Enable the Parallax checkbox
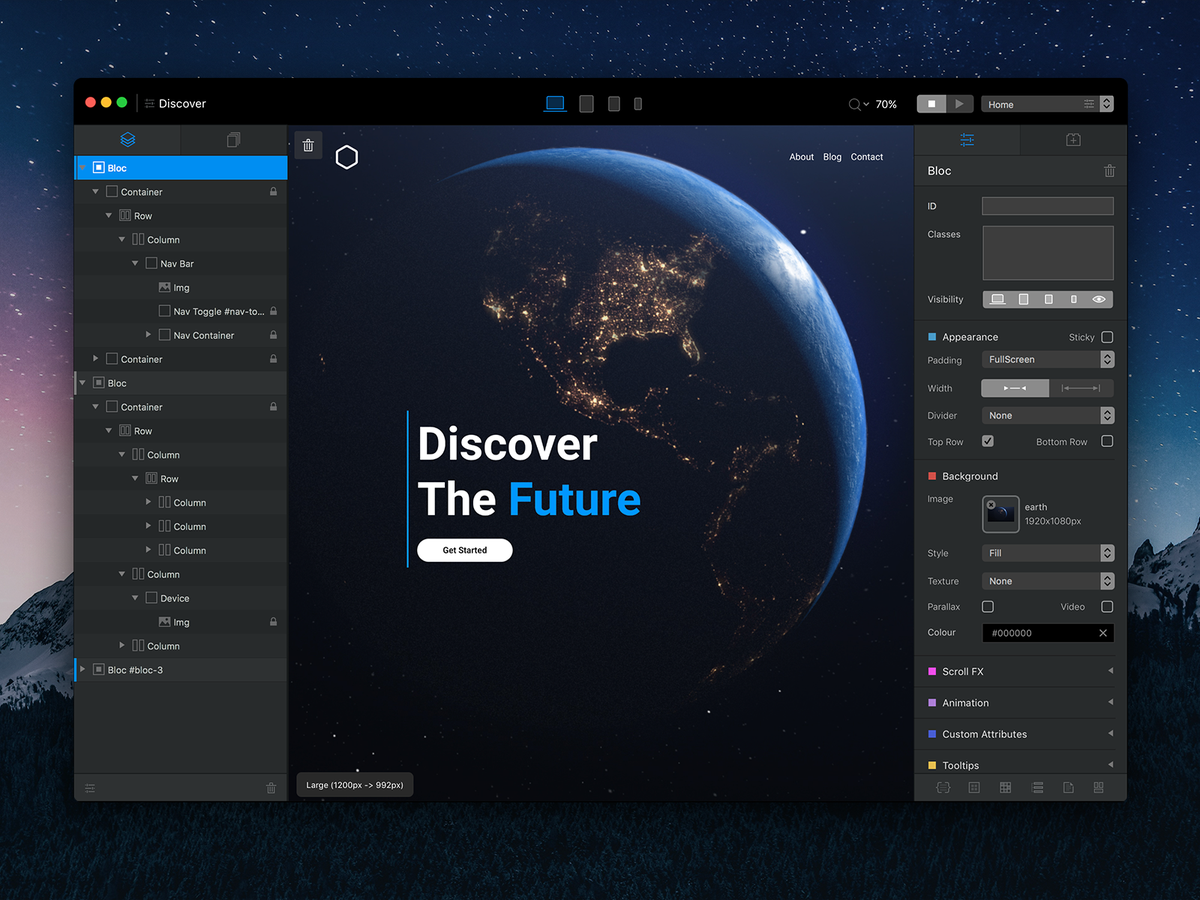 [988, 607]
